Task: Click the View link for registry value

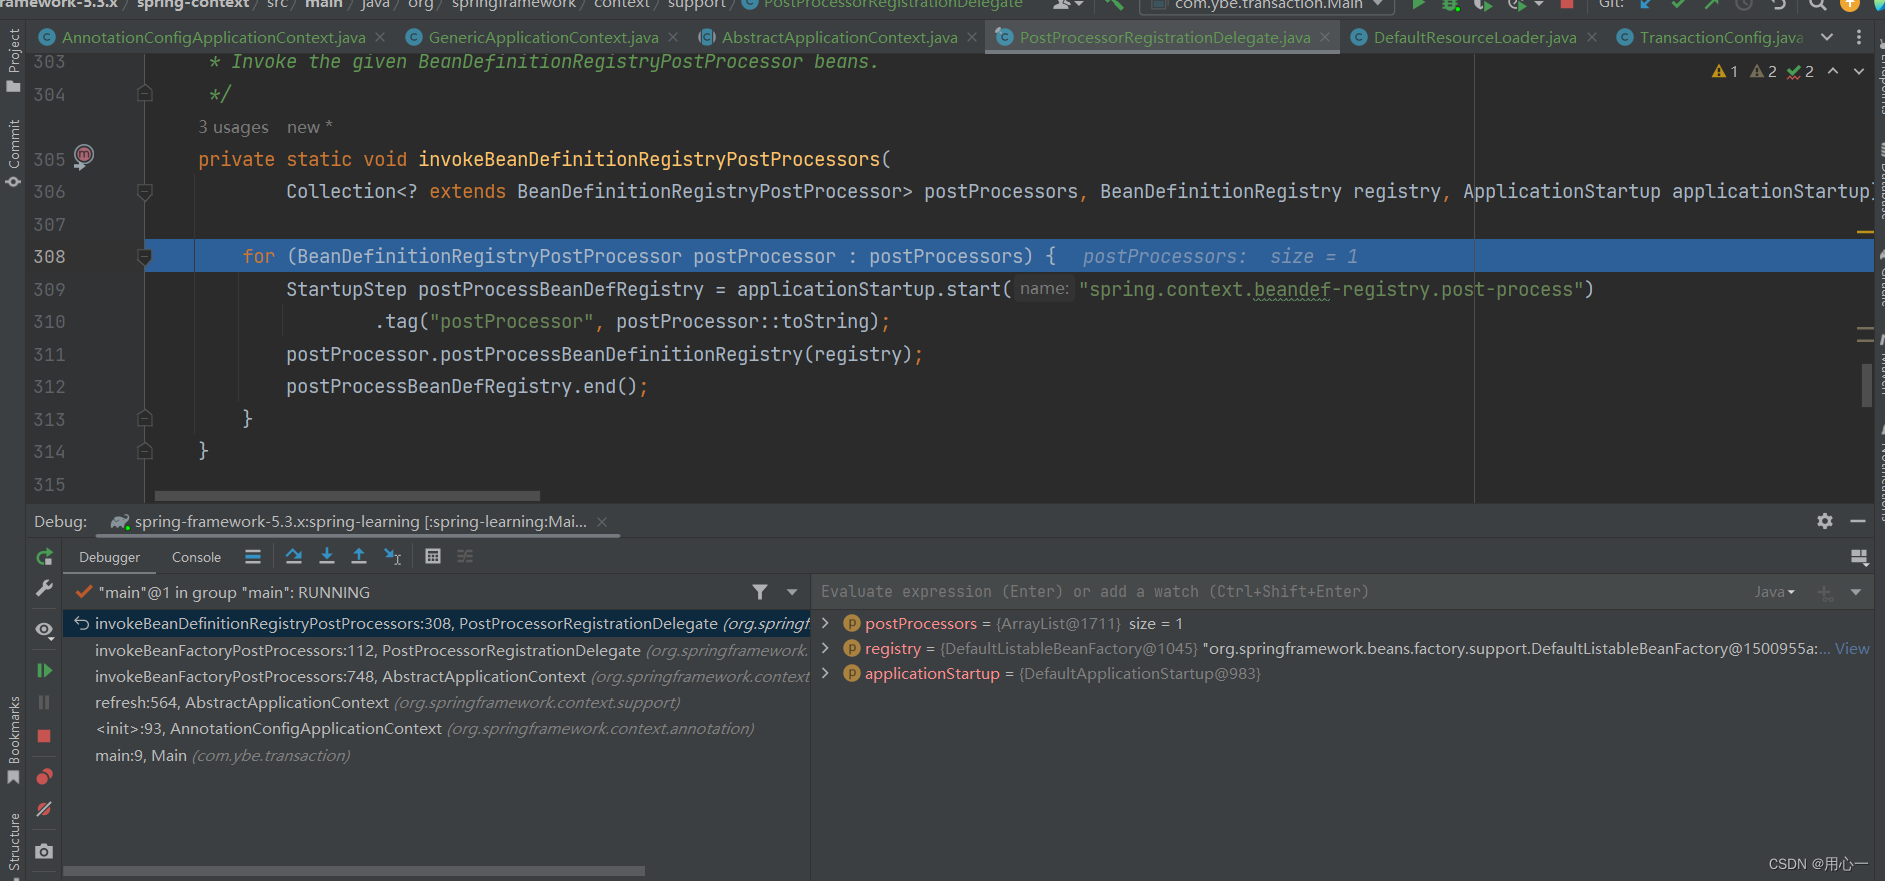Action: coord(1852,648)
